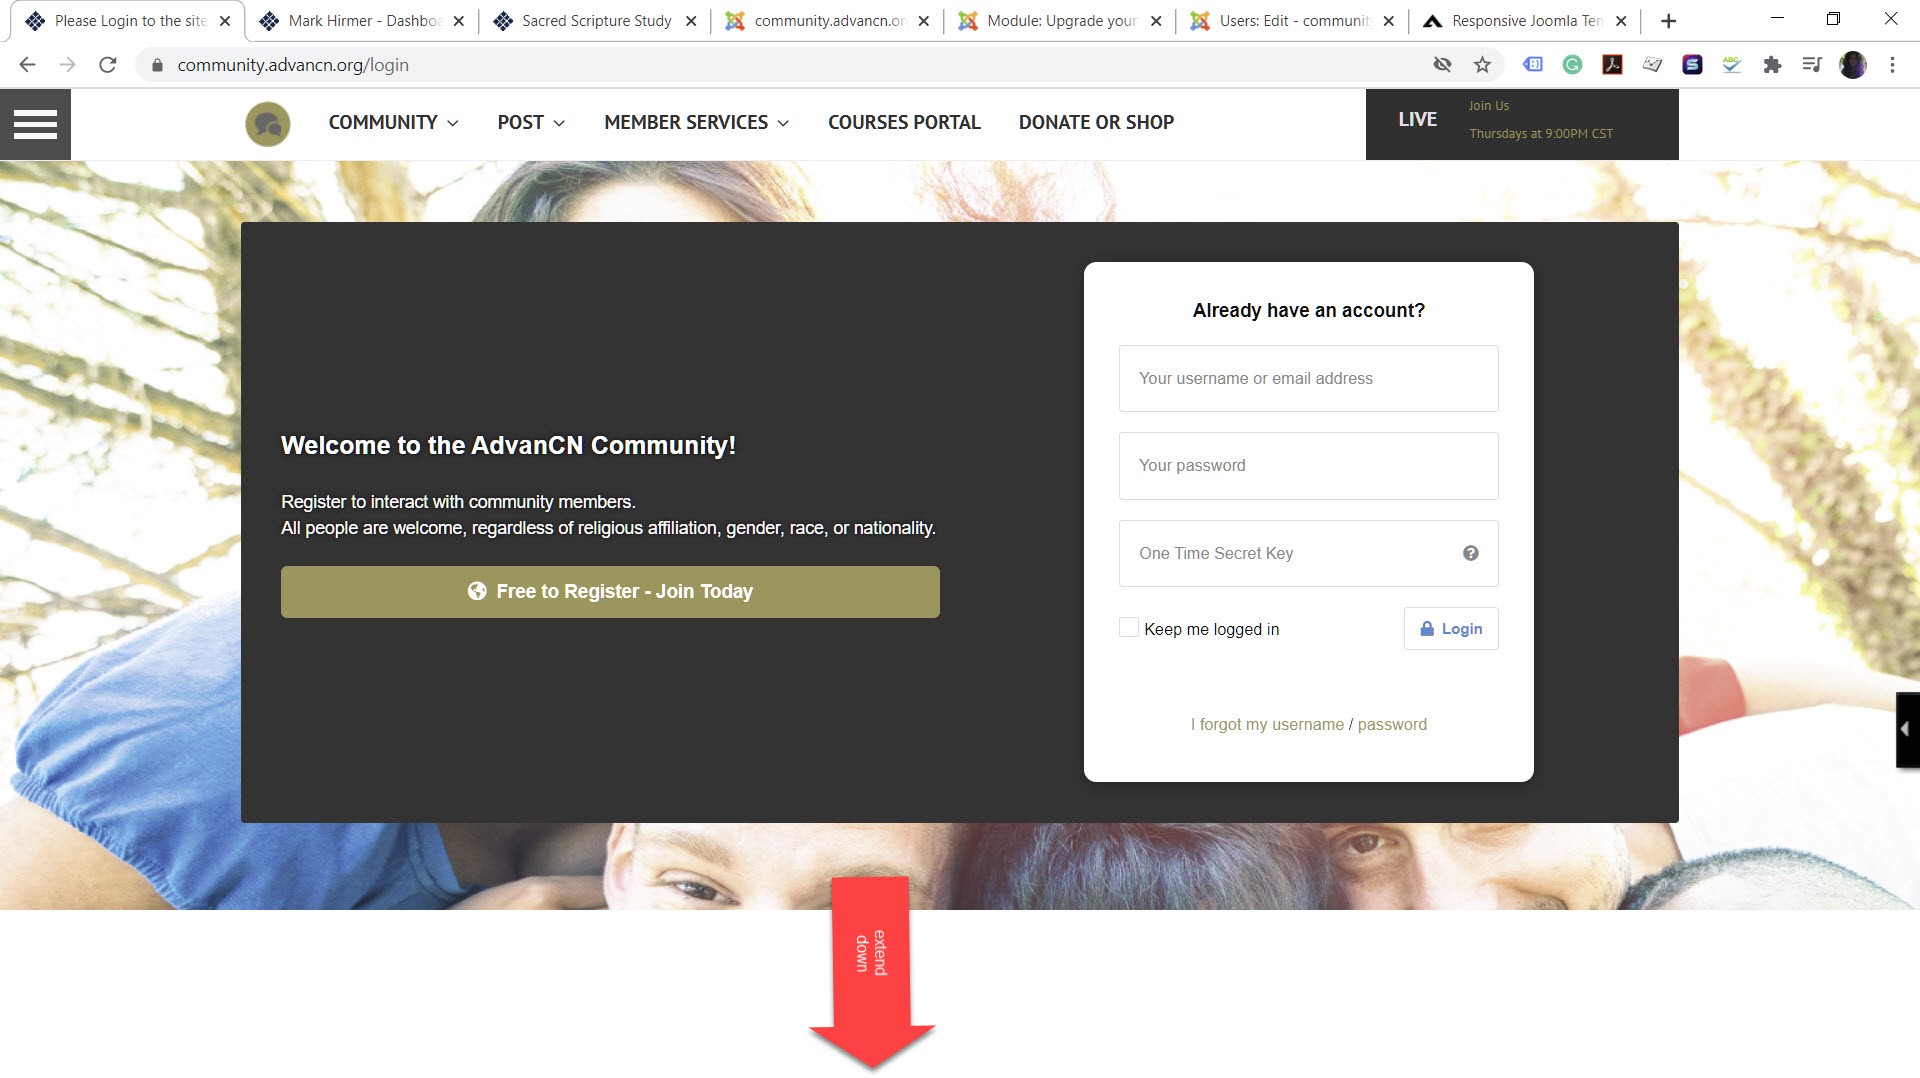Close the Mark Hirmer Dashboard tab
The height and width of the screenshot is (1078, 1920).
(458, 21)
